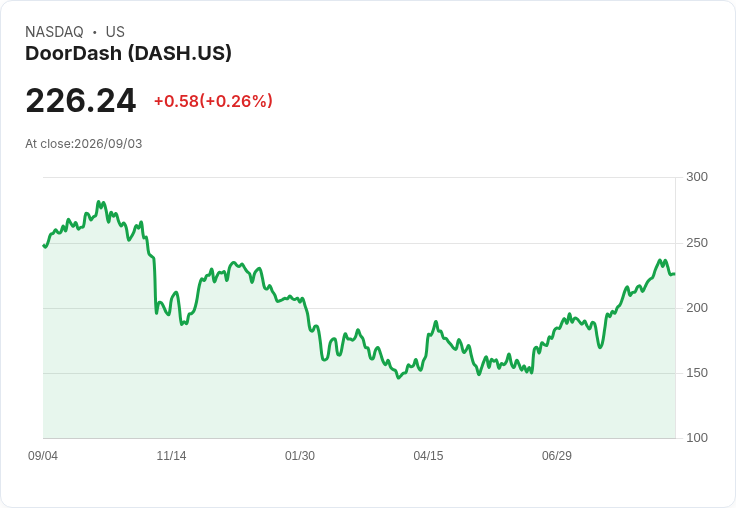
Task: Open the DoorDash (DASH.US) title
Action: (128, 54)
